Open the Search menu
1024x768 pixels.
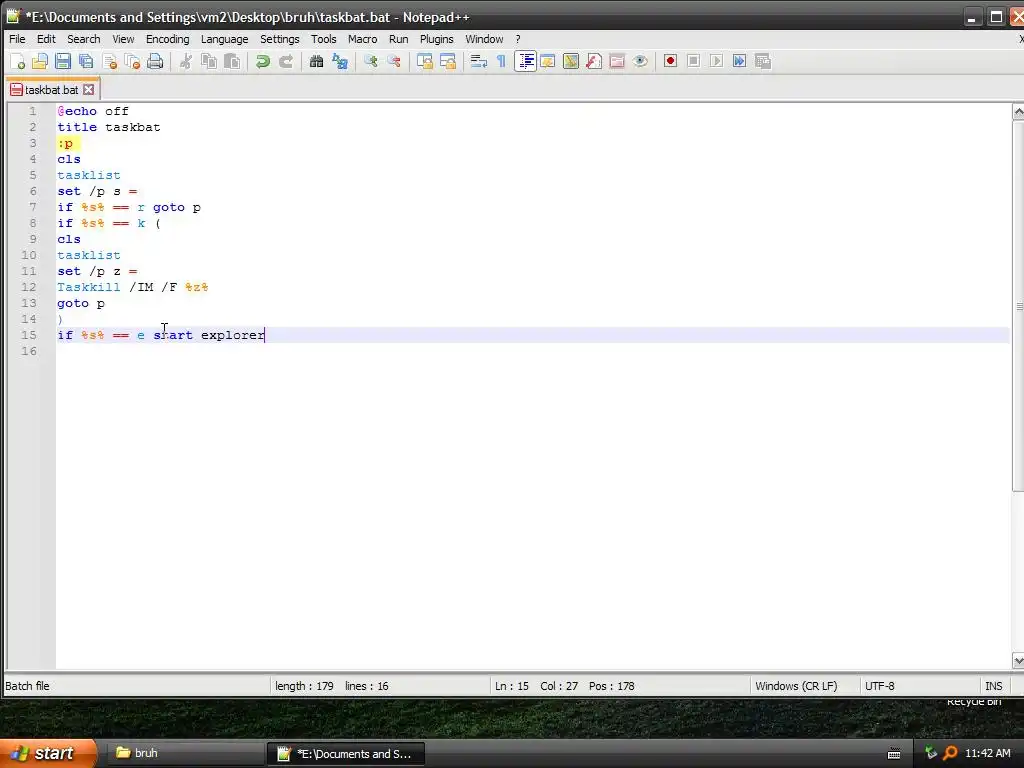84,39
